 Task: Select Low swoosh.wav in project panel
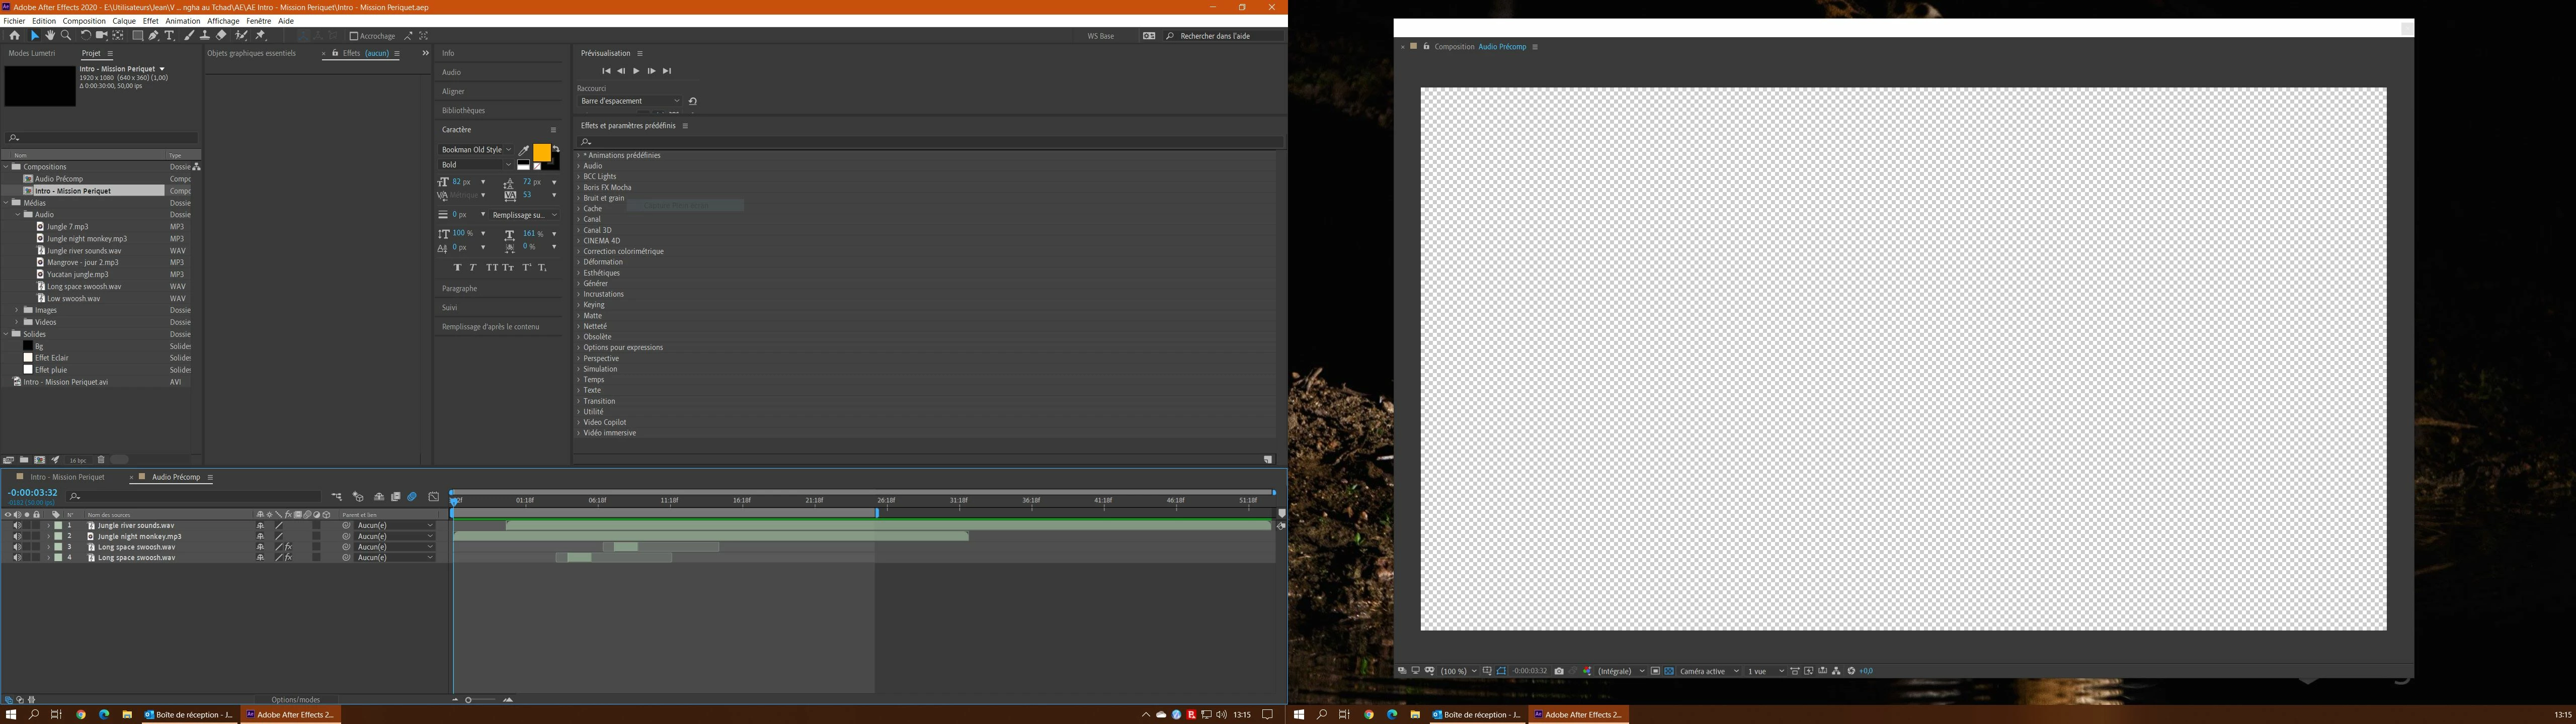(x=73, y=298)
